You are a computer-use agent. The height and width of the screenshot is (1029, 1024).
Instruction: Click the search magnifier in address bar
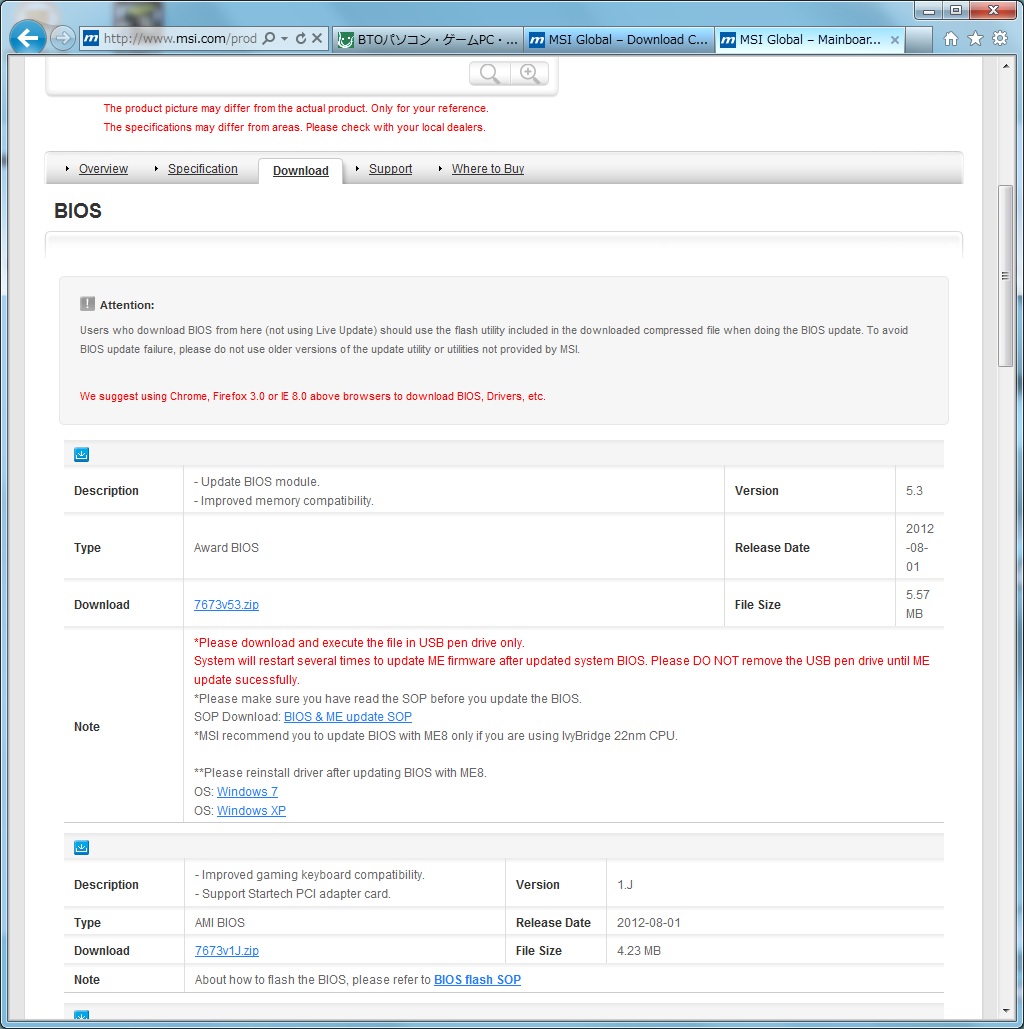(268, 39)
